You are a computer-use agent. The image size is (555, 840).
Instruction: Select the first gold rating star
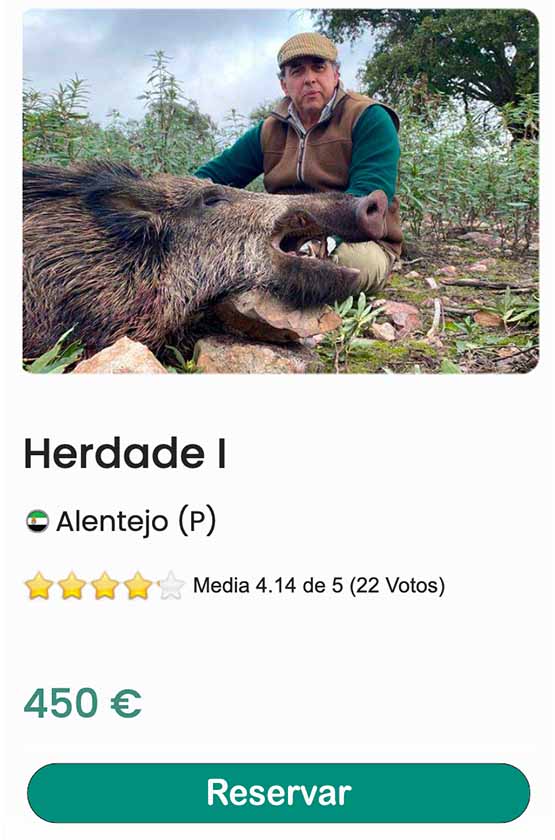pos(39,586)
